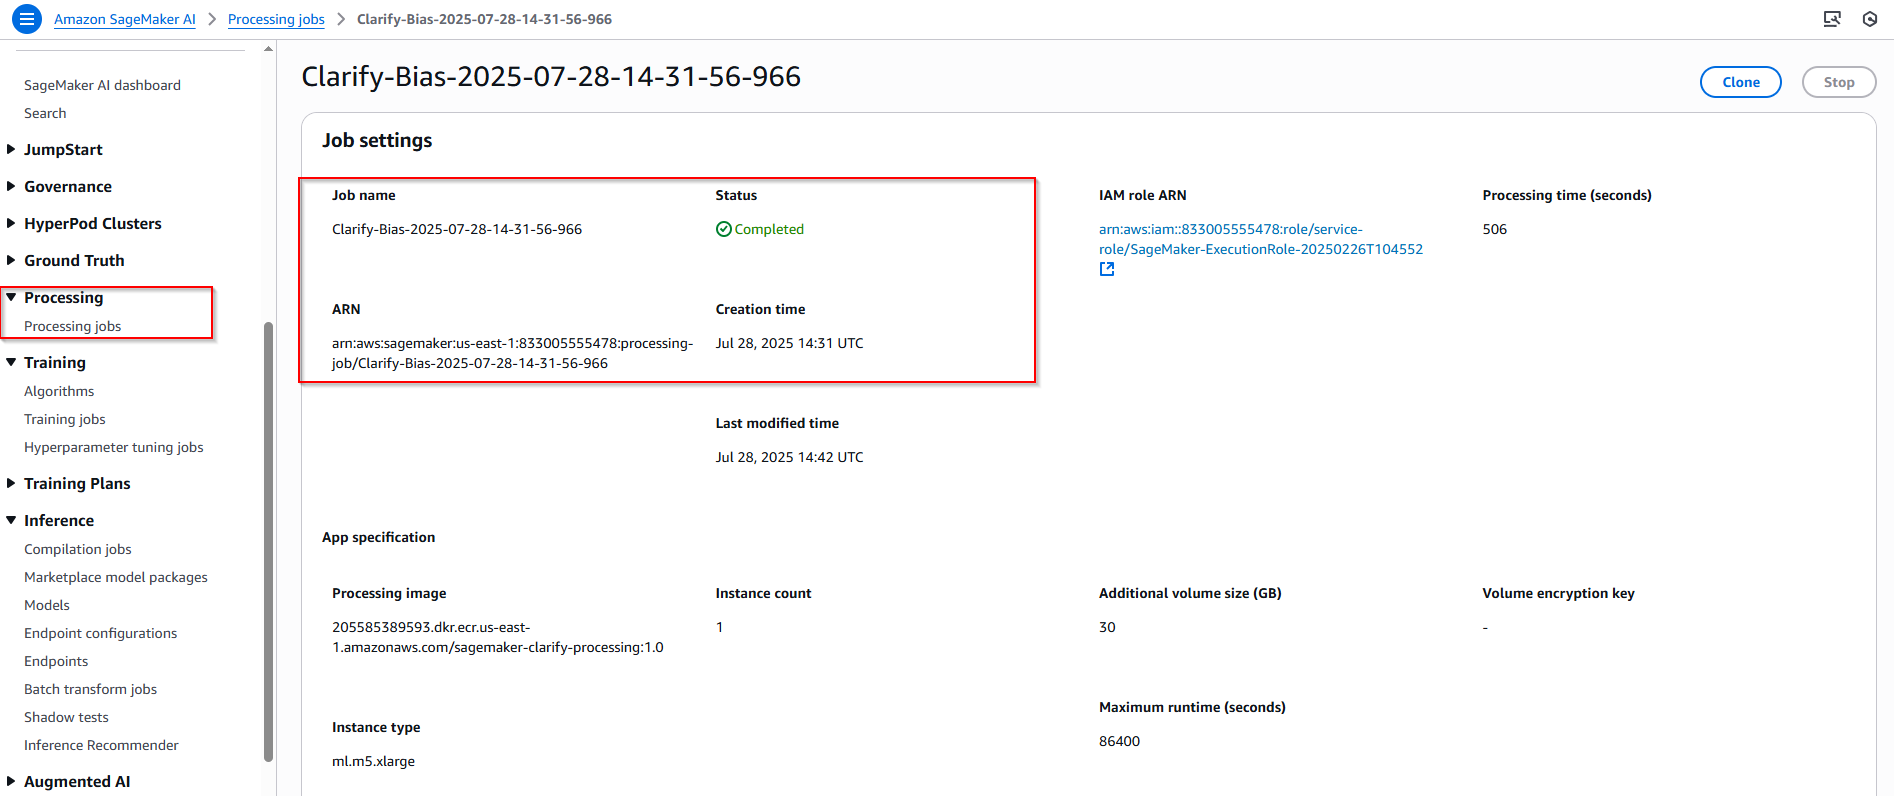This screenshot has width=1894, height=796.
Task: Open Search in the sidebar
Action: 45,113
